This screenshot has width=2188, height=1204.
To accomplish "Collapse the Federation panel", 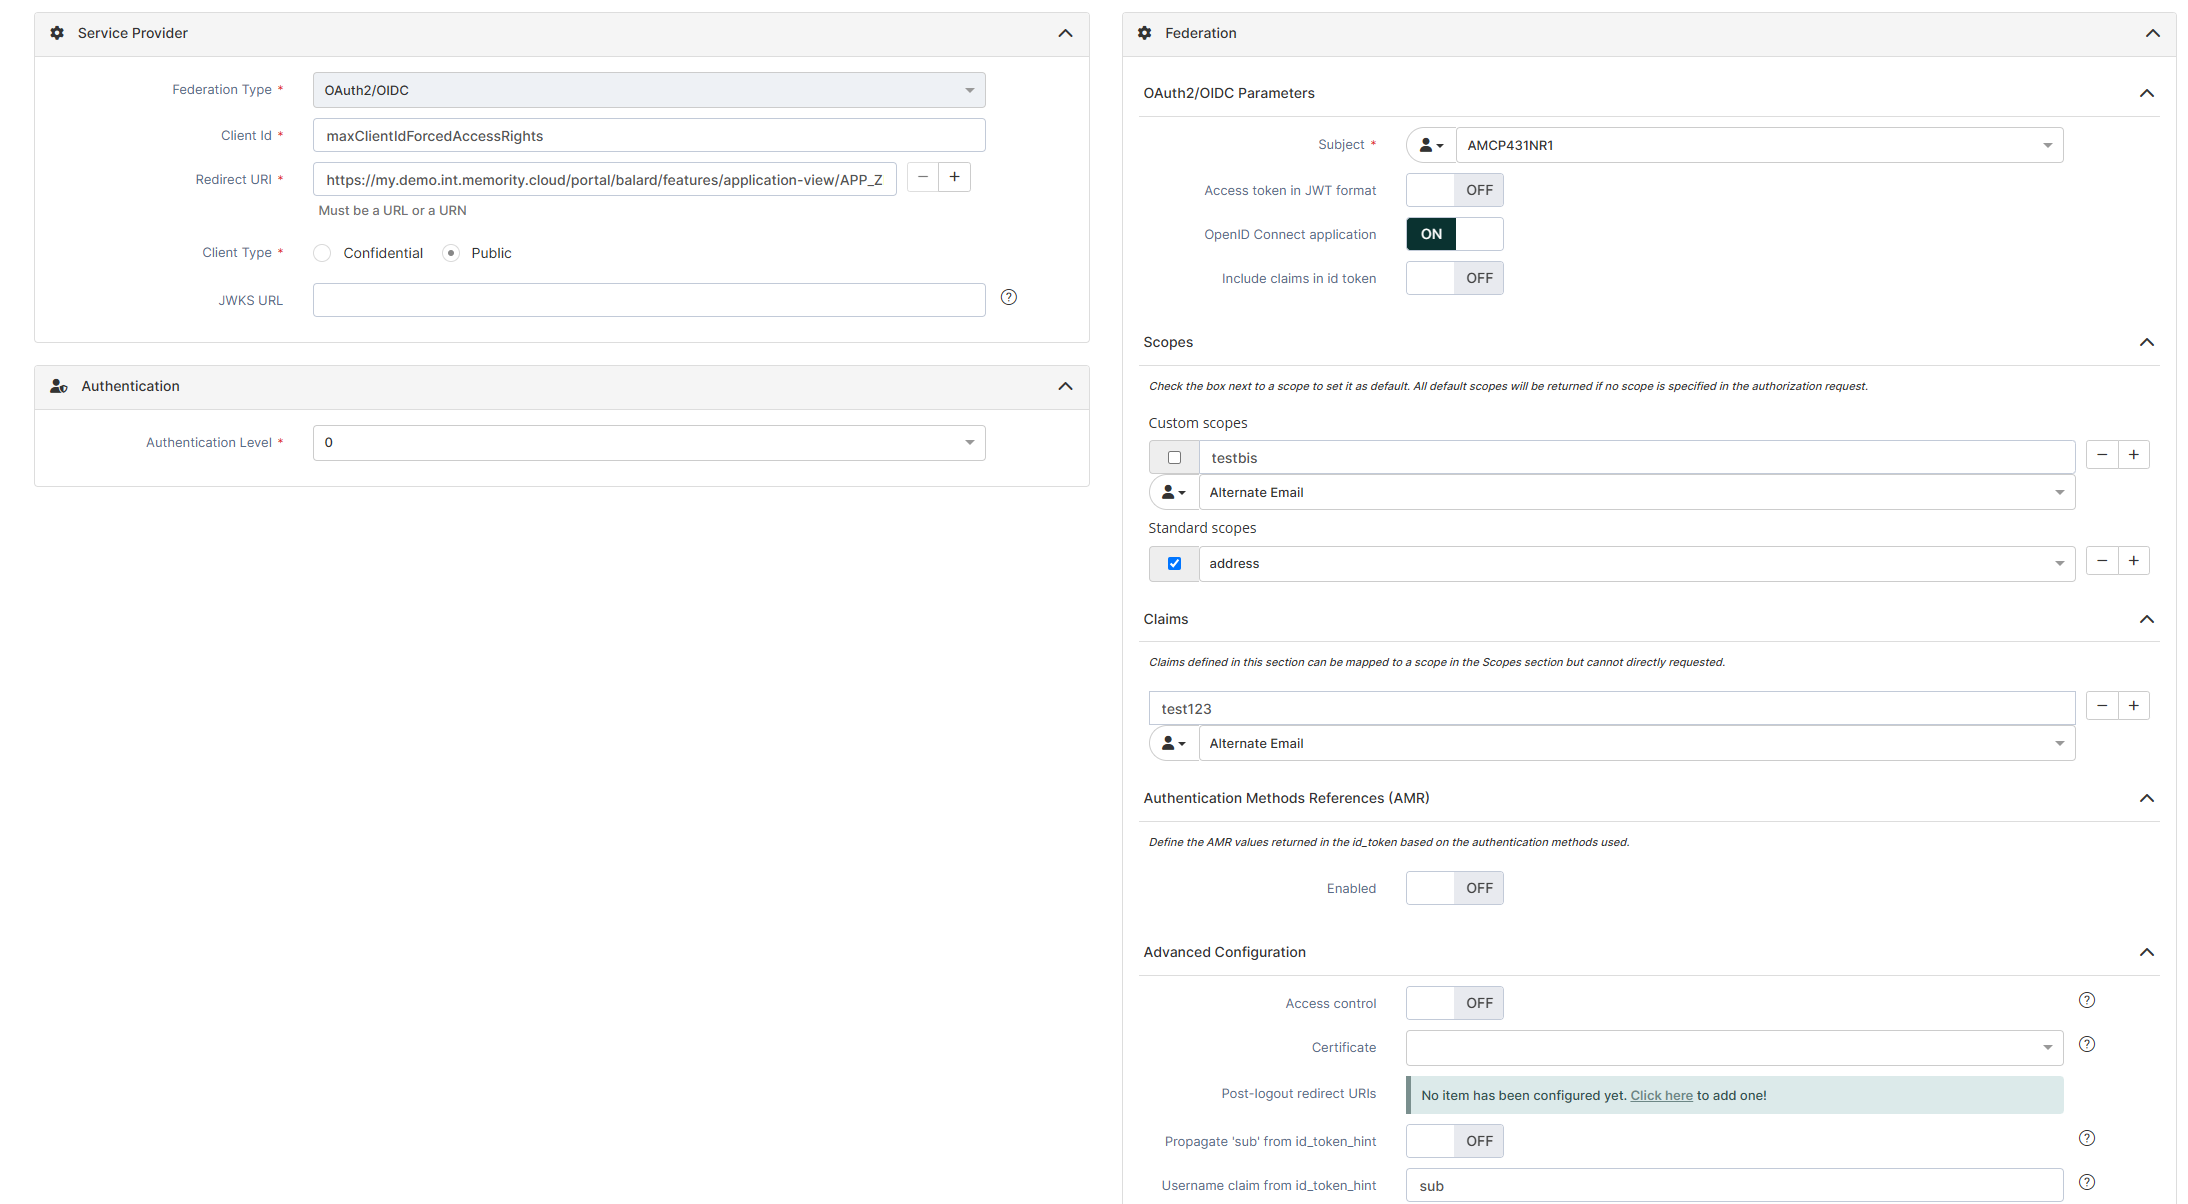I will click(2153, 33).
